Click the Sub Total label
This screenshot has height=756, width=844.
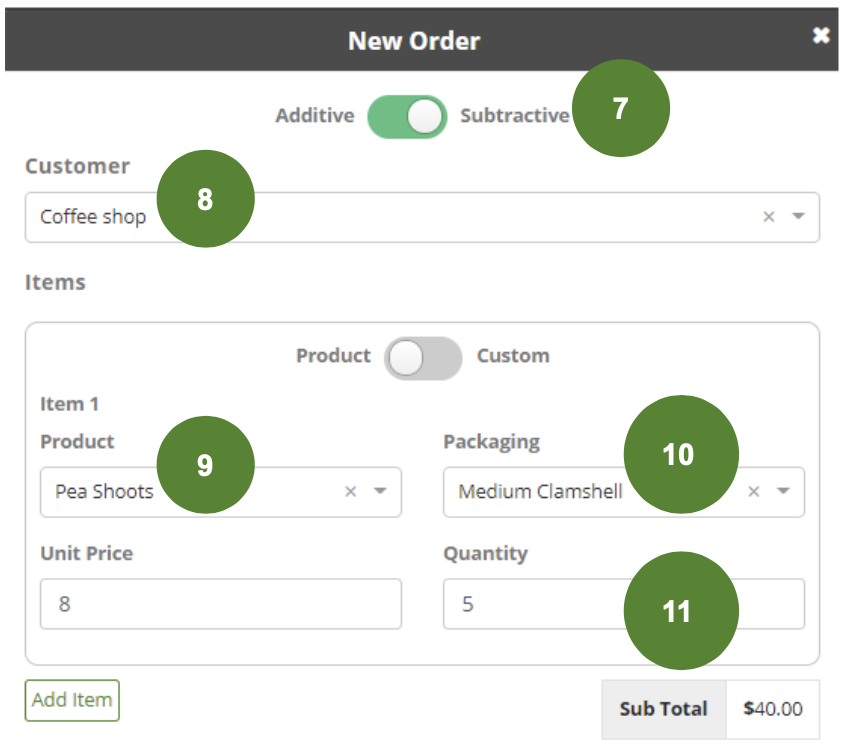pos(663,709)
